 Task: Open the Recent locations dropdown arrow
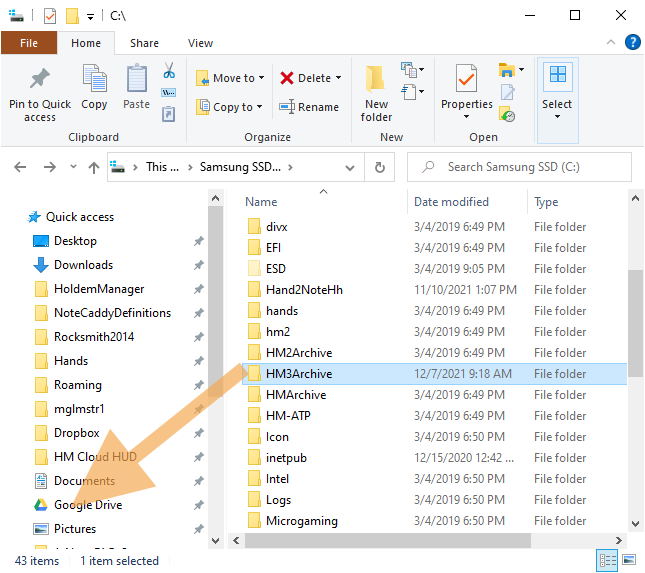[73, 167]
